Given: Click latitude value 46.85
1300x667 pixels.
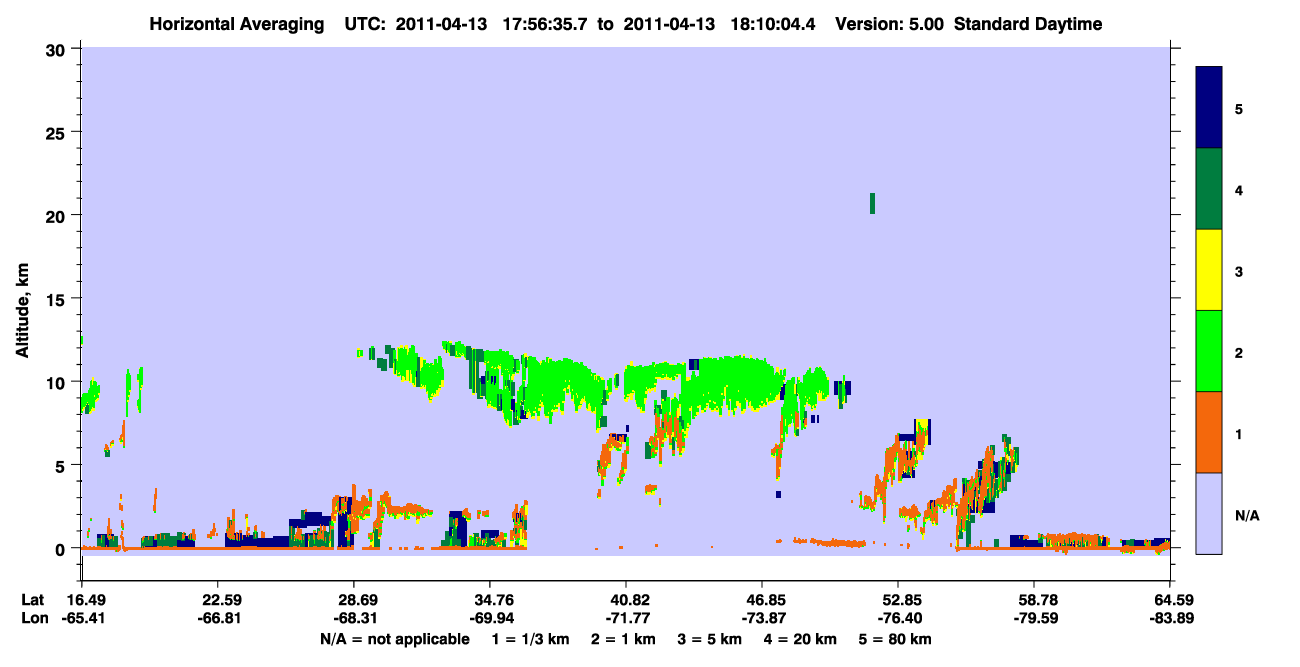Looking at the screenshot, I should 762,600.
